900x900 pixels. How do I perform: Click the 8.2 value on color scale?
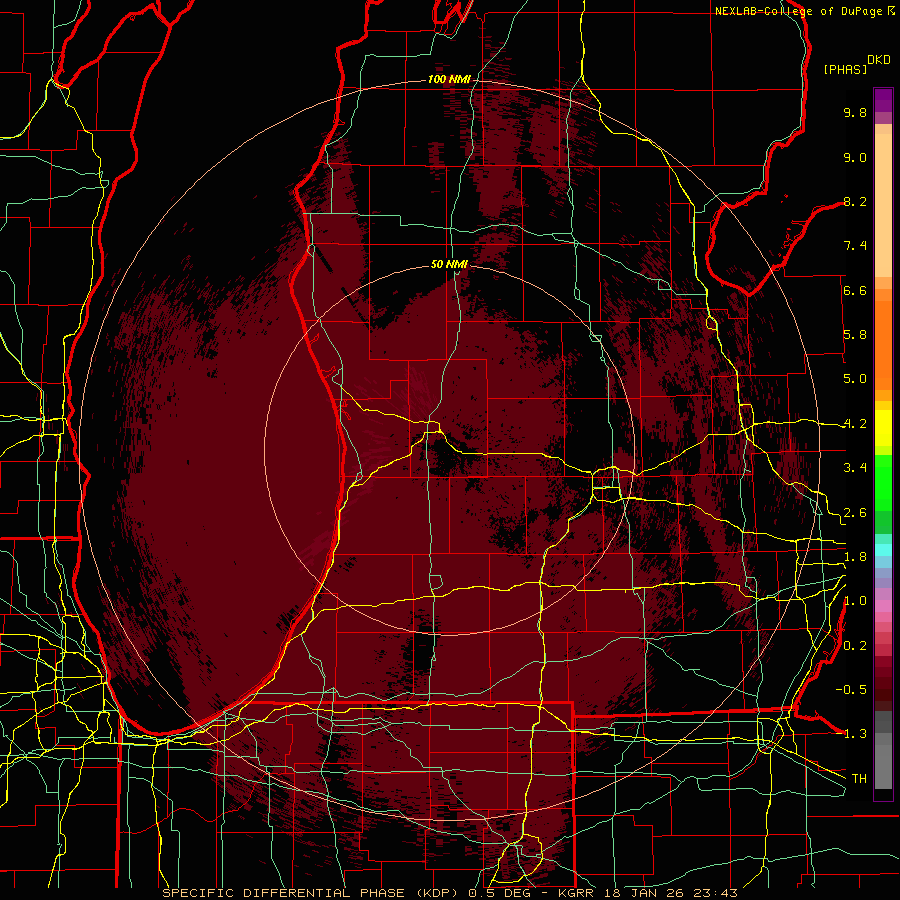click(x=855, y=201)
